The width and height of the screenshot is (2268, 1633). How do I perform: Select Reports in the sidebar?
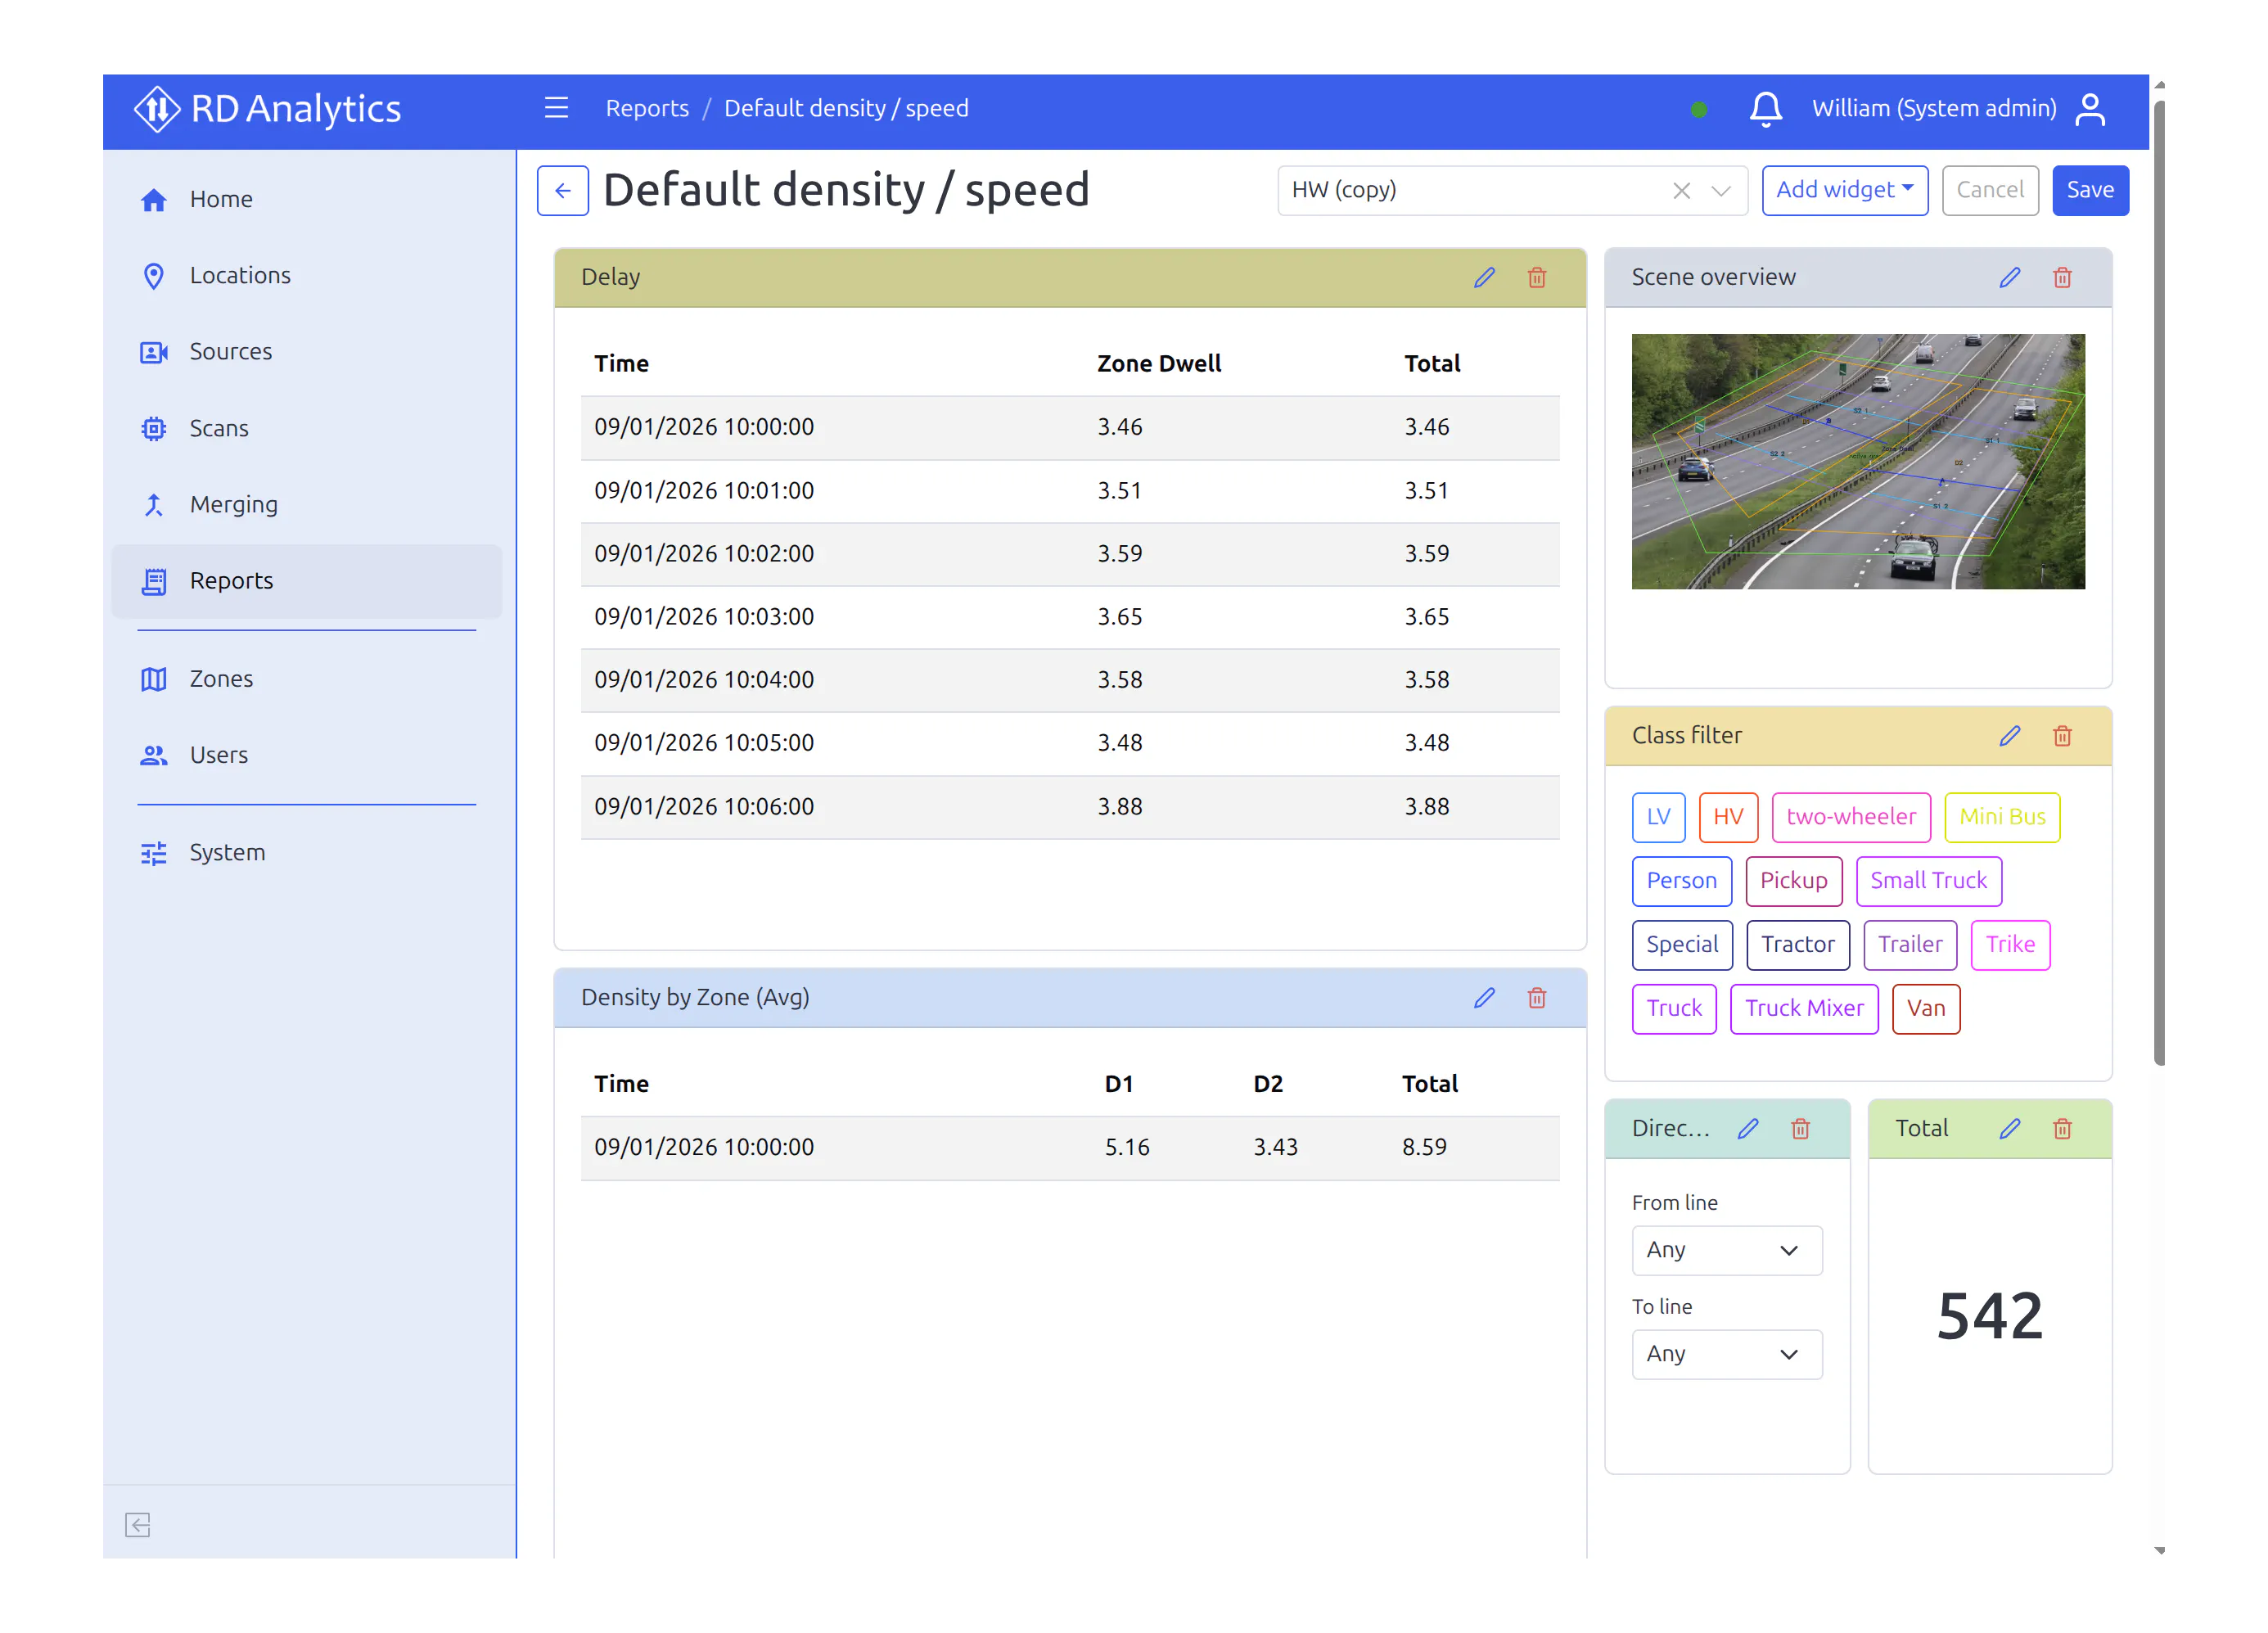[x=307, y=581]
